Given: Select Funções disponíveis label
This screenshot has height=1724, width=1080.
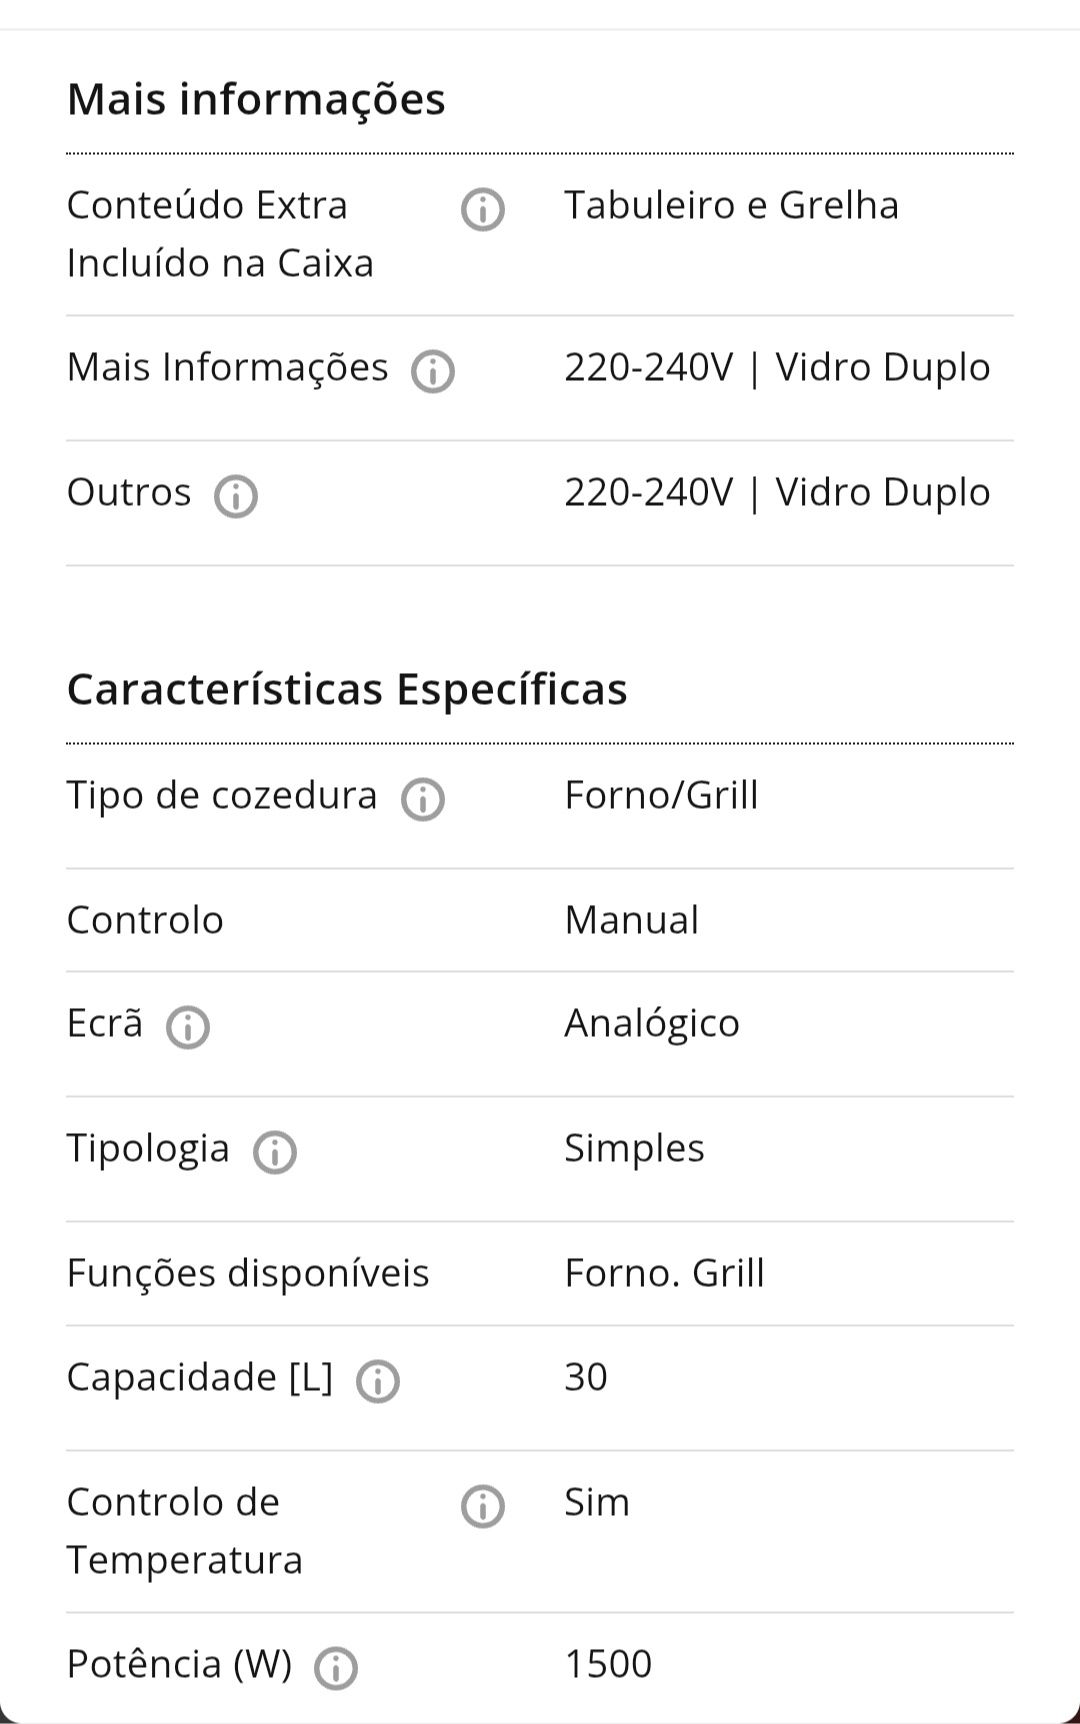Looking at the screenshot, I should 248,1273.
